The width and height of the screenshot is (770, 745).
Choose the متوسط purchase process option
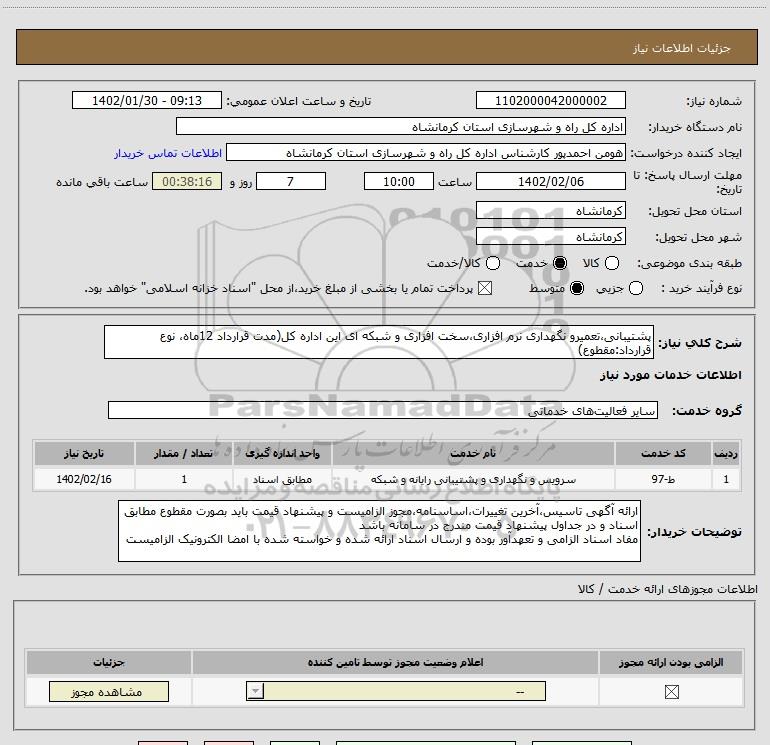coord(577,288)
